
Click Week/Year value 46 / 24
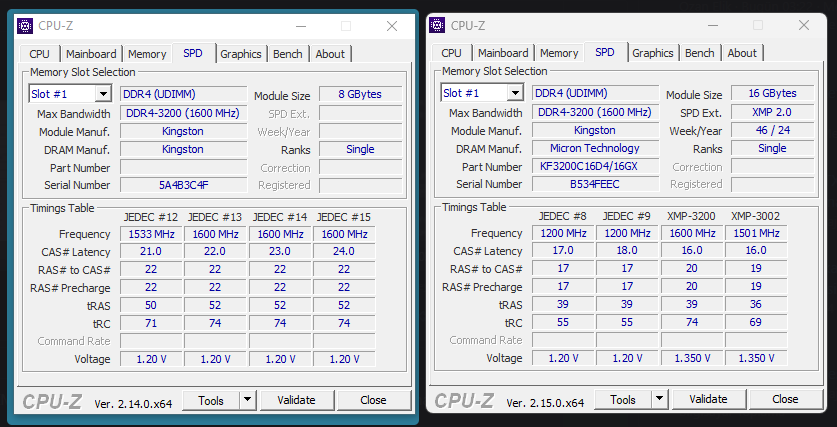(x=772, y=130)
